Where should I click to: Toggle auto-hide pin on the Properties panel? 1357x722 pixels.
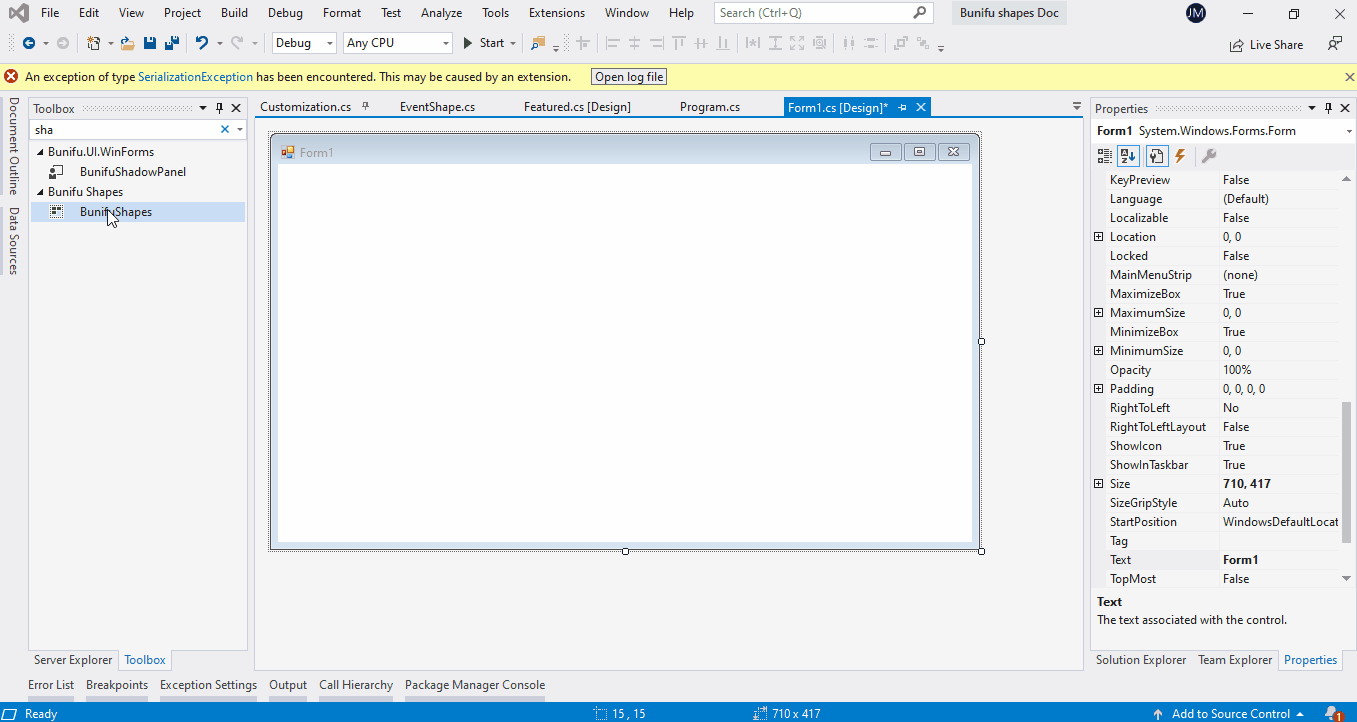1329,108
